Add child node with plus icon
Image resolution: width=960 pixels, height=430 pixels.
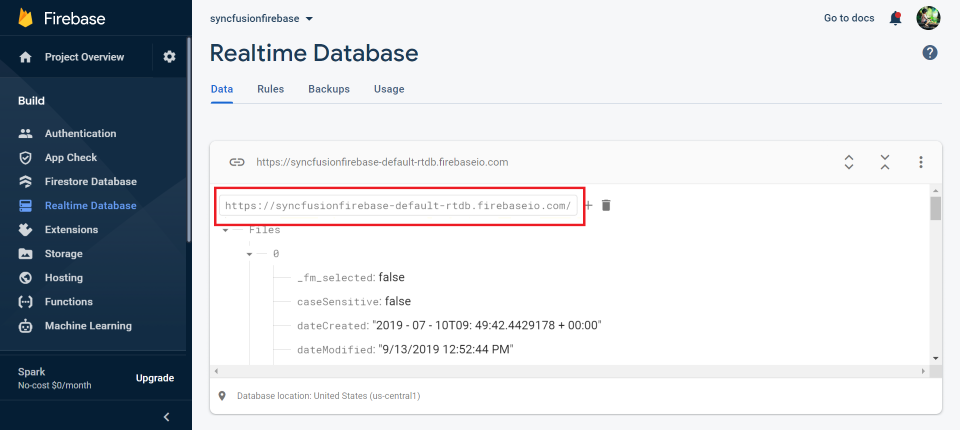point(588,206)
